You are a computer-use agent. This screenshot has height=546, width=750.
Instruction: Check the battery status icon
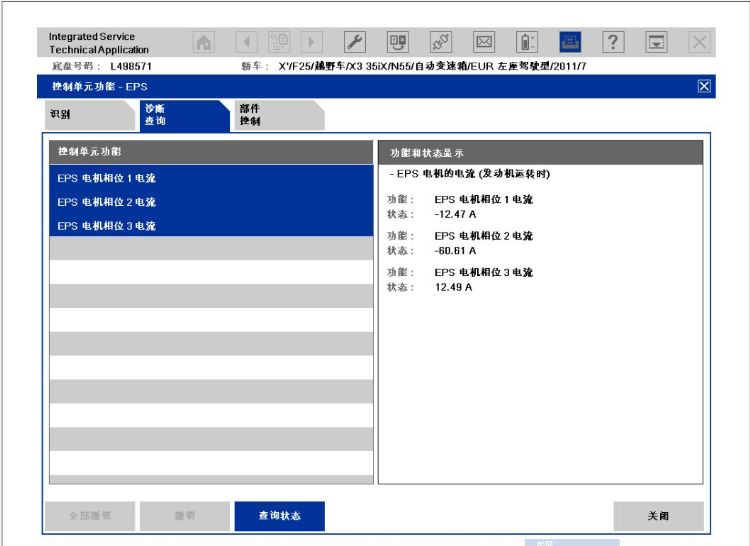(527, 42)
